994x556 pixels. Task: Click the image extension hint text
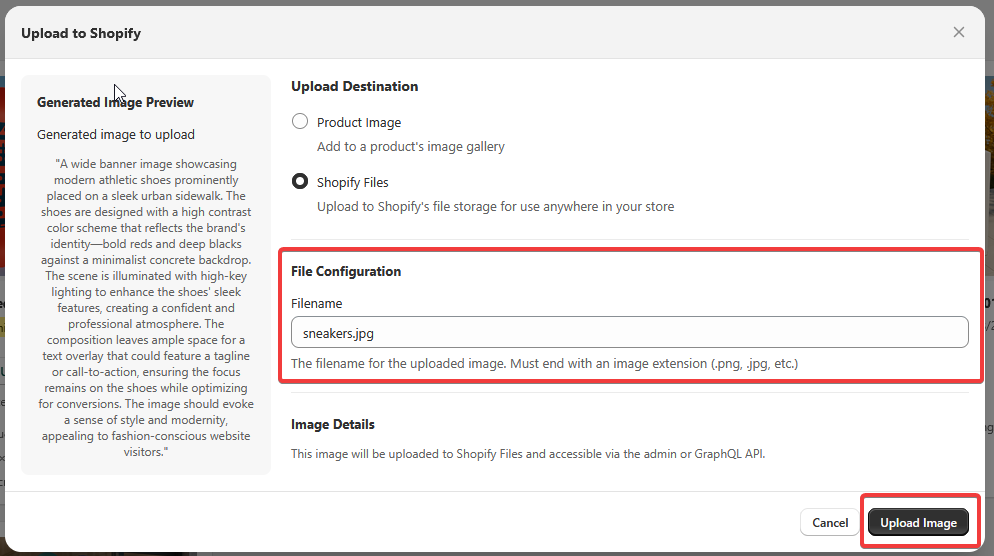(544, 363)
